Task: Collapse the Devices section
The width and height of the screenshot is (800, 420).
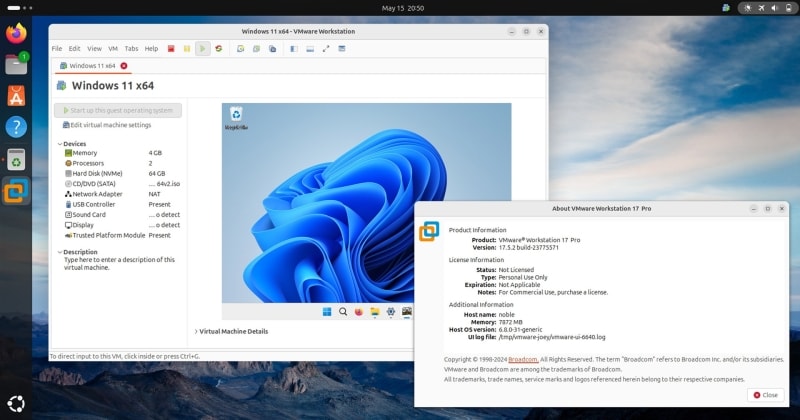Action: click(x=59, y=143)
